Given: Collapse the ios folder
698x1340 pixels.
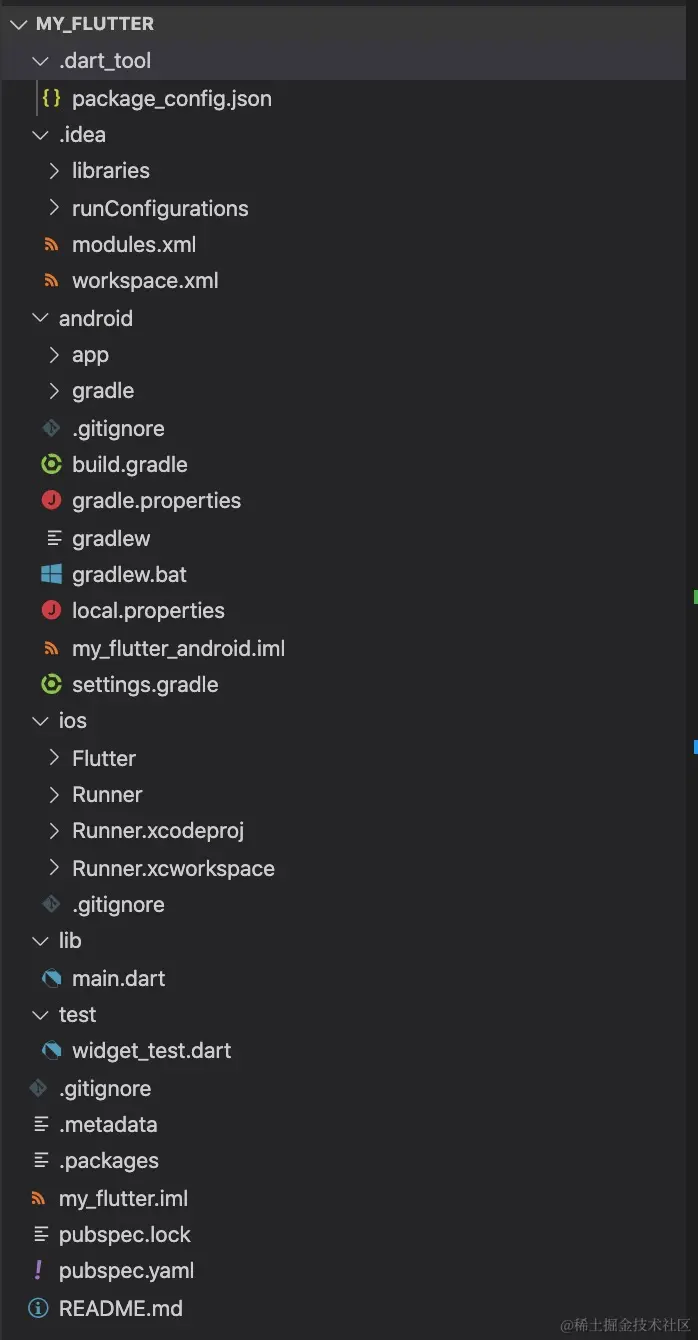Looking at the screenshot, I should 40,721.
